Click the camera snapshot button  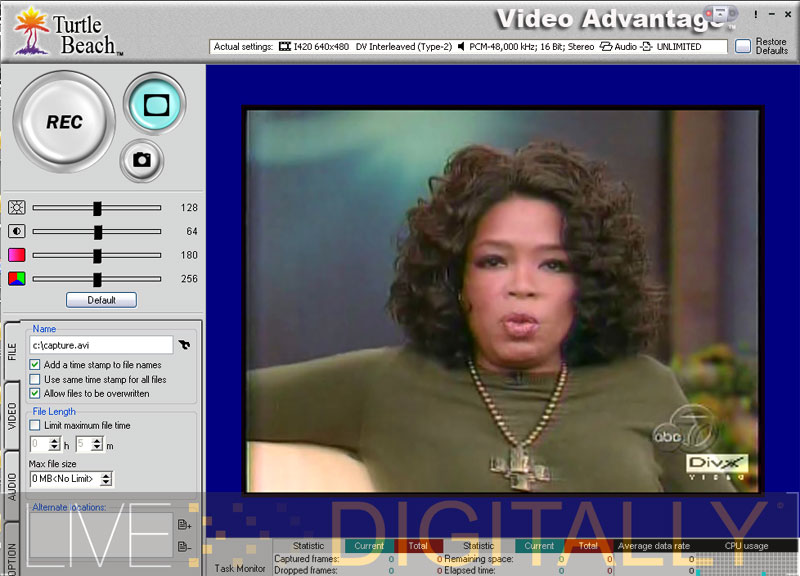tap(142, 160)
